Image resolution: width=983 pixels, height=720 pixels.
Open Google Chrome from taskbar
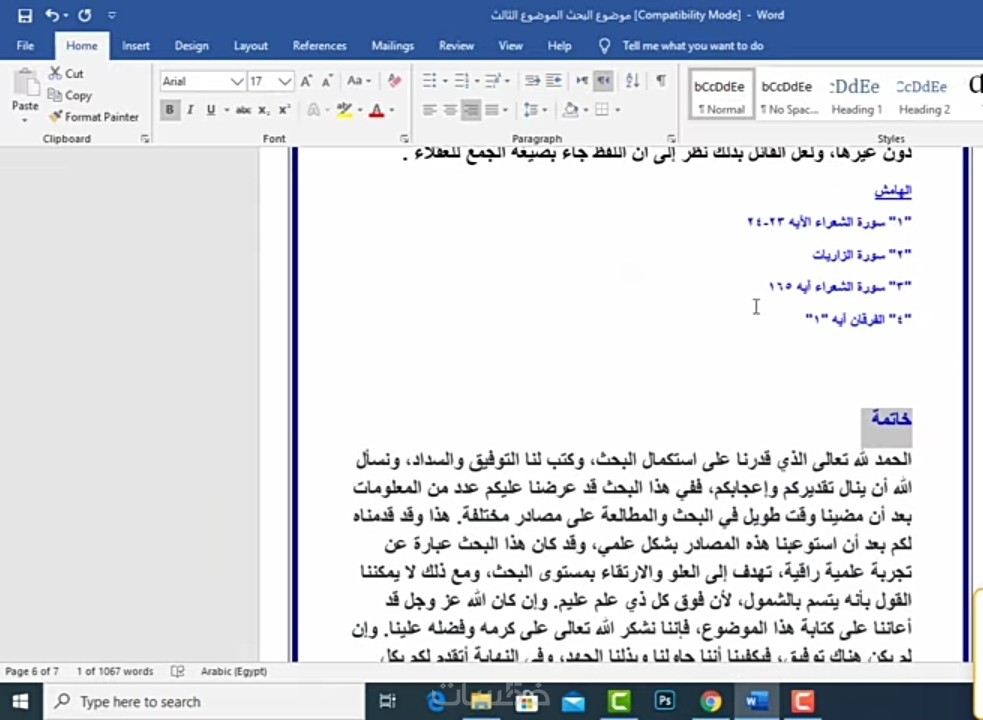pos(711,701)
